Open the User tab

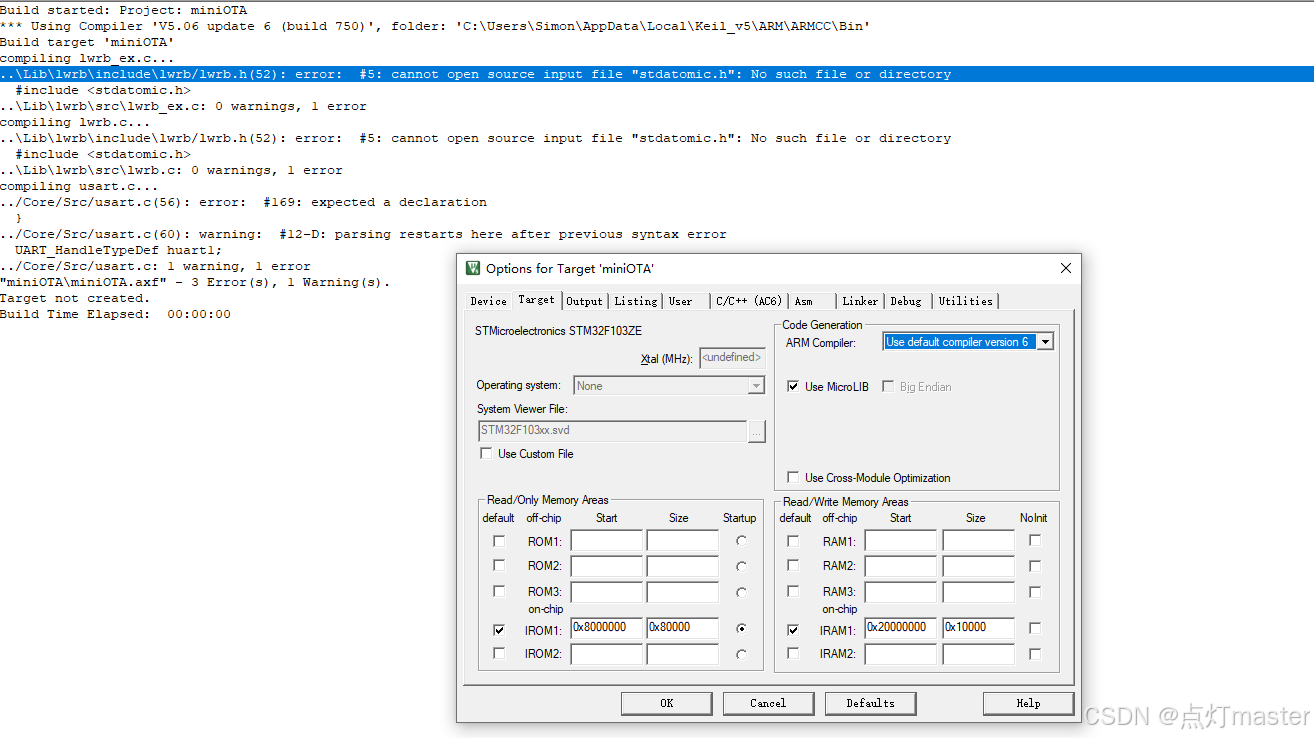tap(680, 301)
